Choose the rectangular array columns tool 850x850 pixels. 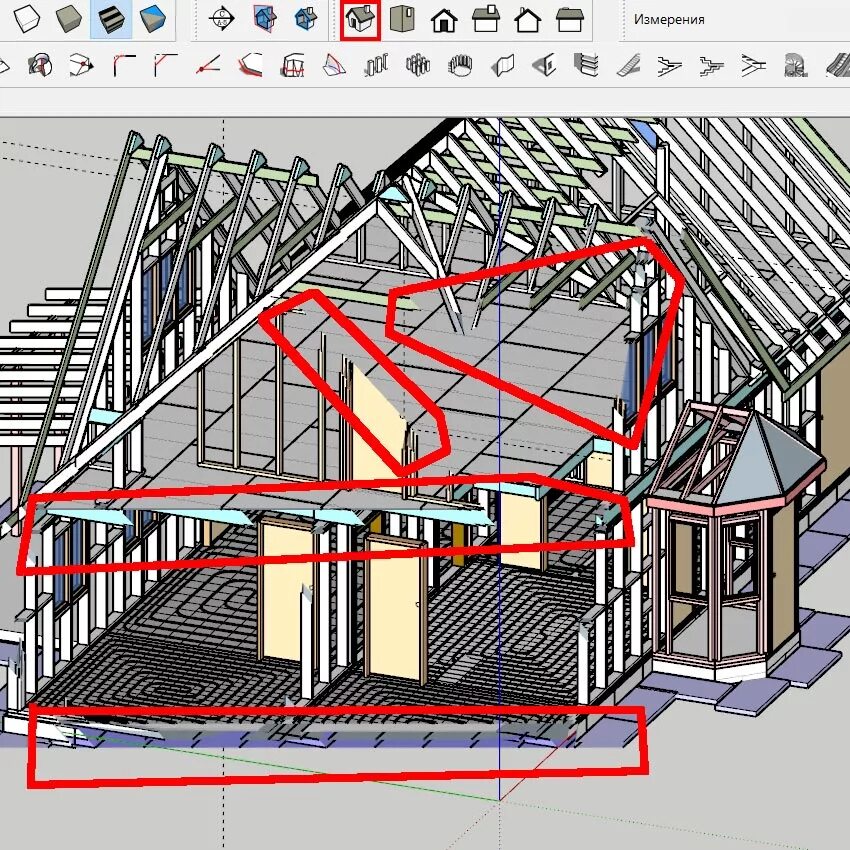point(418,66)
